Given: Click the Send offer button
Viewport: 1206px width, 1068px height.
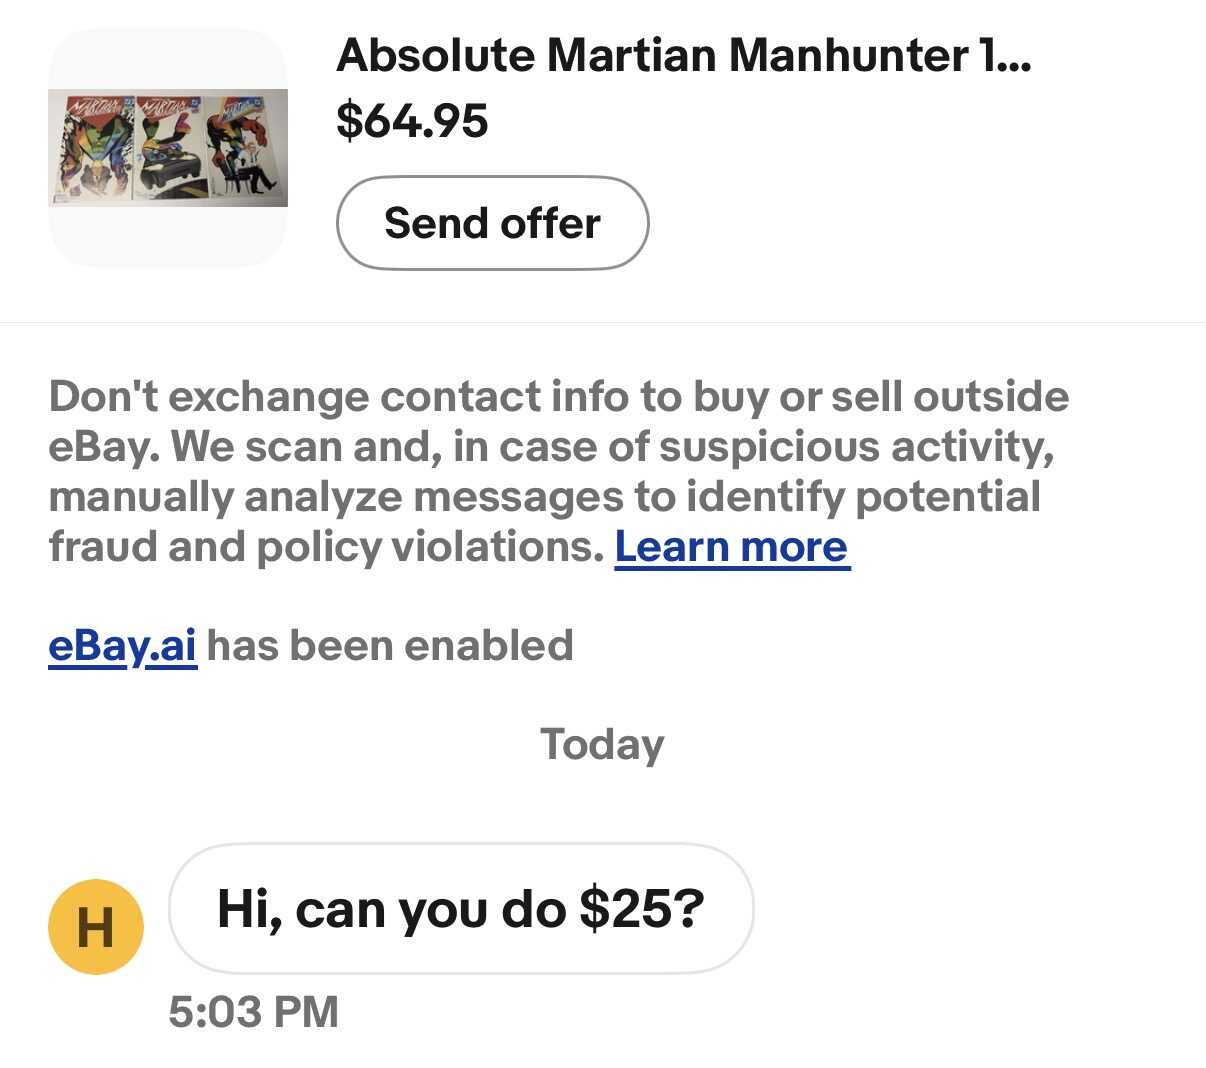Looking at the screenshot, I should (492, 223).
